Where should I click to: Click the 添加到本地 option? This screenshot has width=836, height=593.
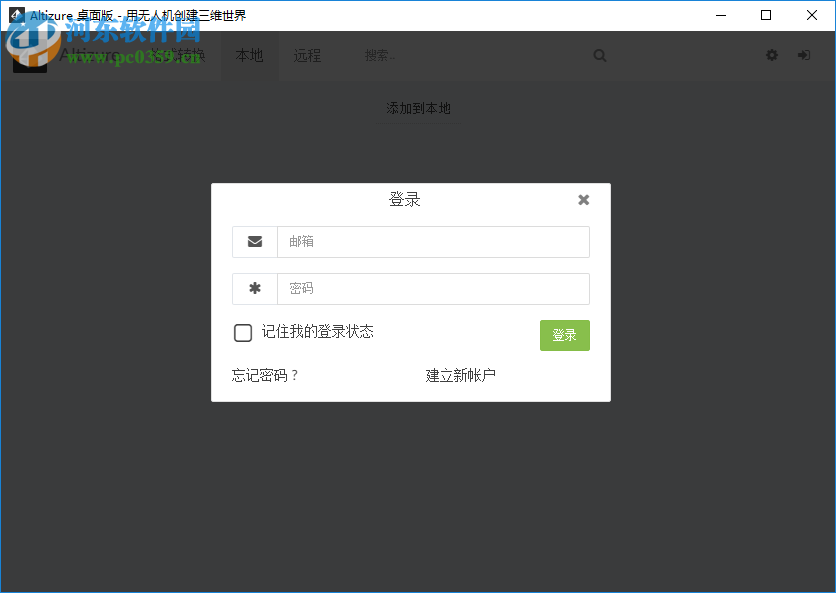point(417,108)
